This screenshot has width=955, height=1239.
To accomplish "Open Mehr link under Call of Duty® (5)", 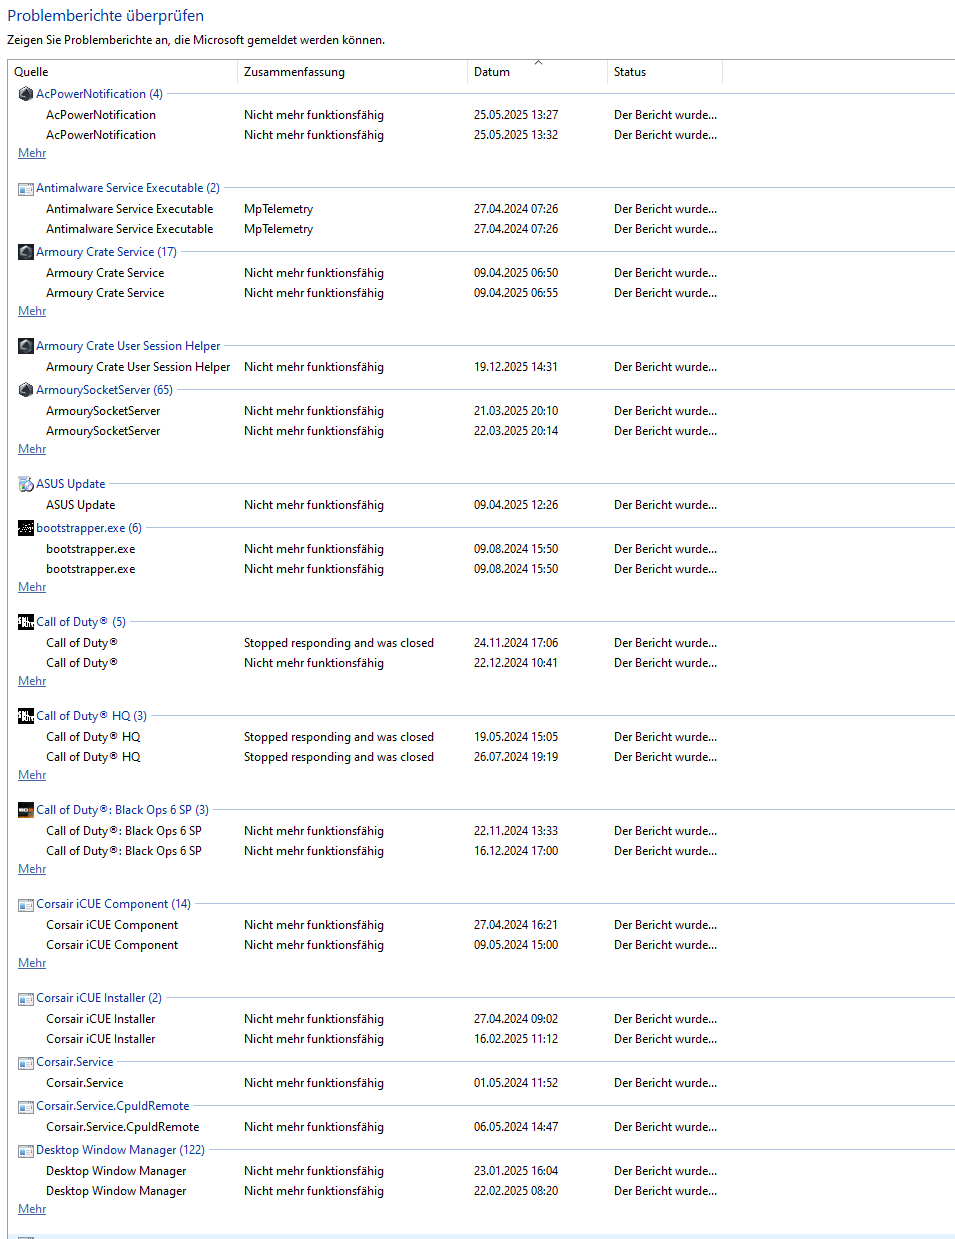I will 32,681.
